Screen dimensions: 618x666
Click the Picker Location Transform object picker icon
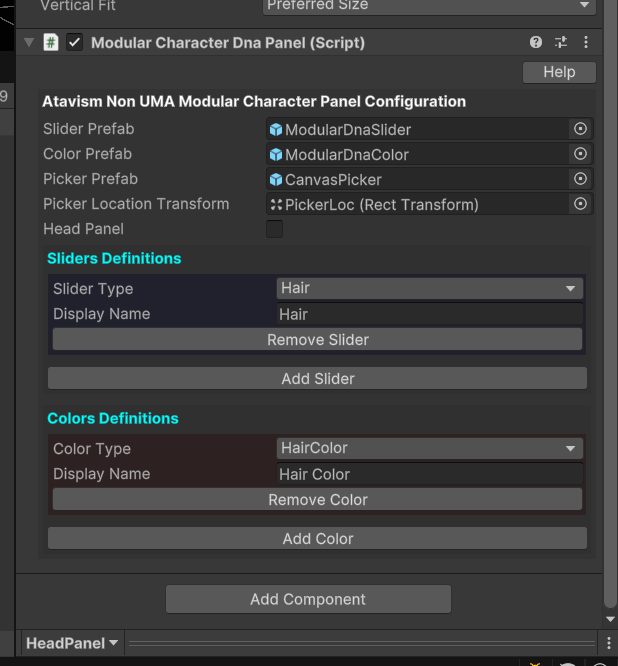point(579,204)
